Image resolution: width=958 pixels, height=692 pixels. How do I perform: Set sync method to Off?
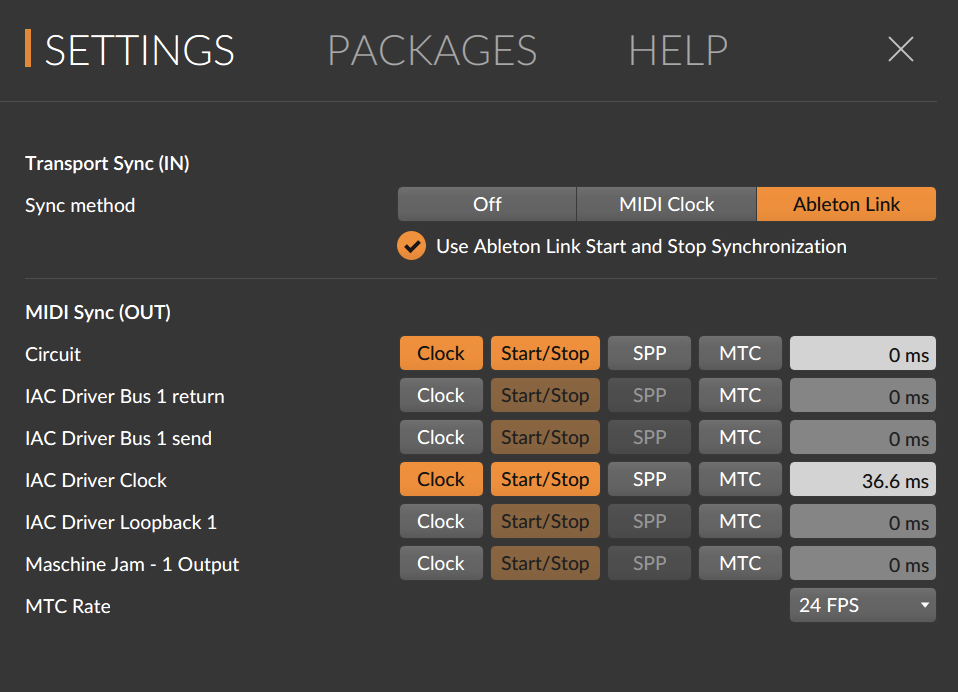487,204
